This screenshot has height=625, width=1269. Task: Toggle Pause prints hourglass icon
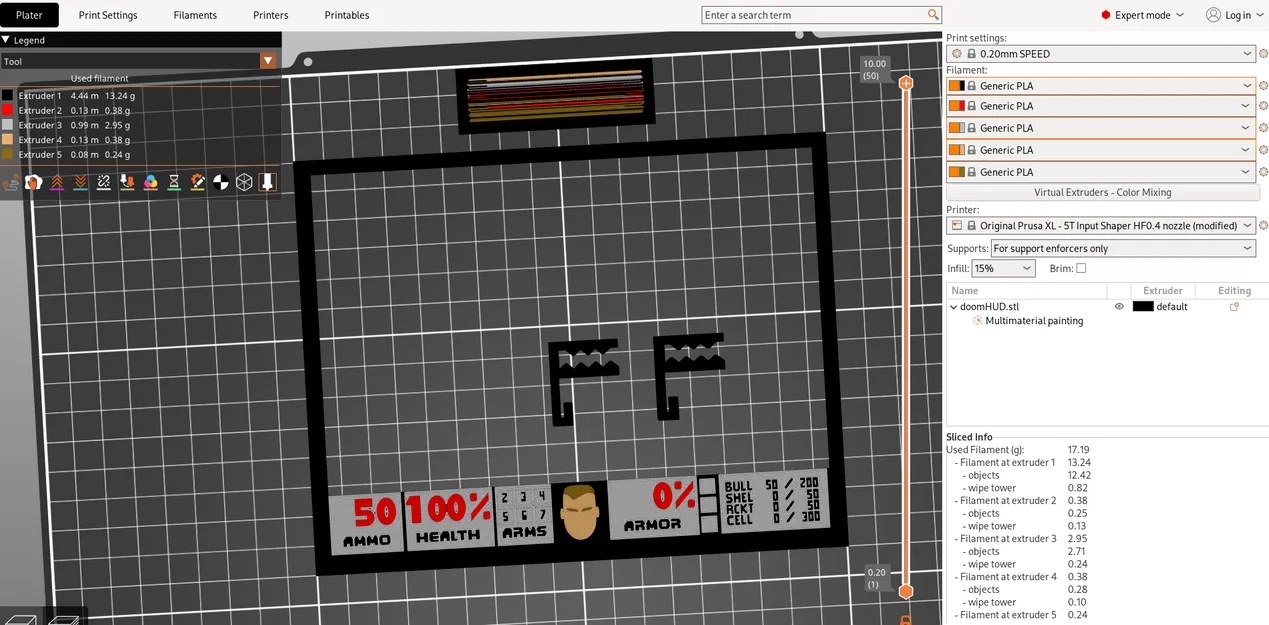174,183
